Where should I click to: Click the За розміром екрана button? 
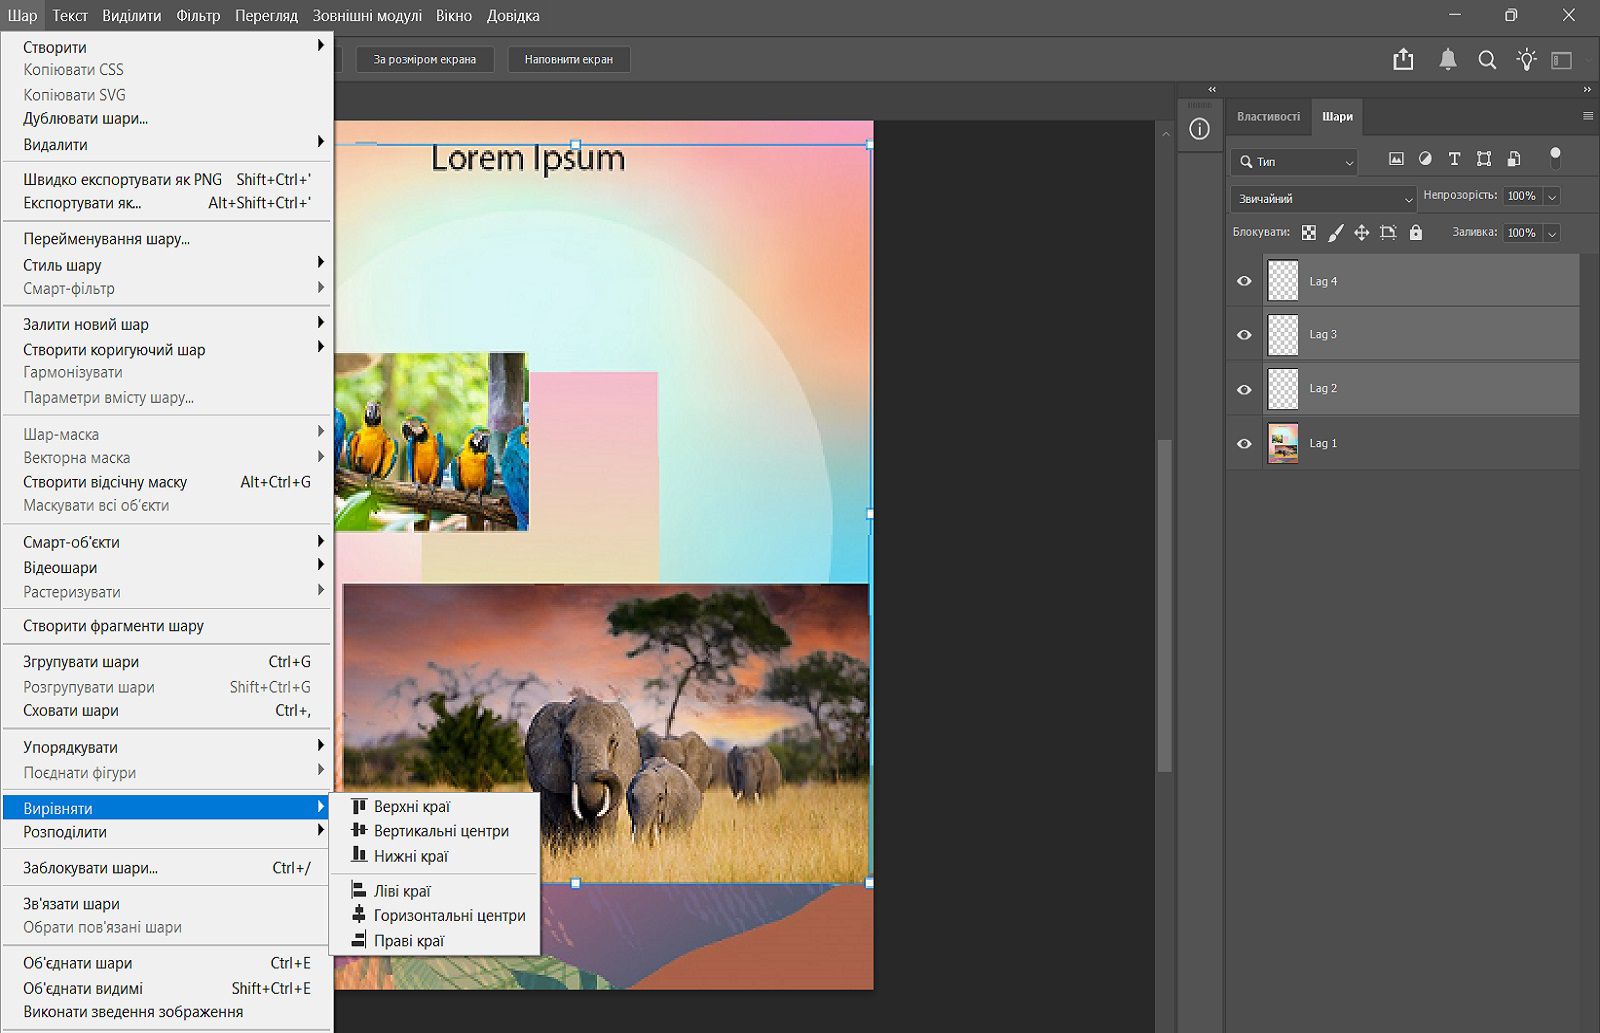[x=424, y=60]
